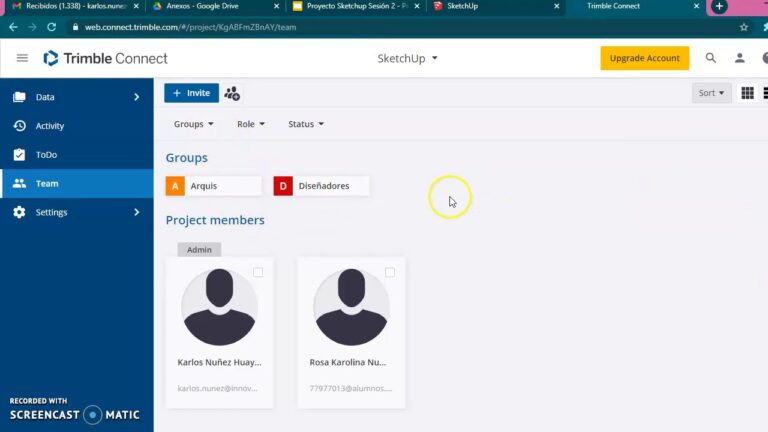Viewport: 768px width, 432px height.
Task: Go to ToDo in the sidebar
Action: (46, 155)
